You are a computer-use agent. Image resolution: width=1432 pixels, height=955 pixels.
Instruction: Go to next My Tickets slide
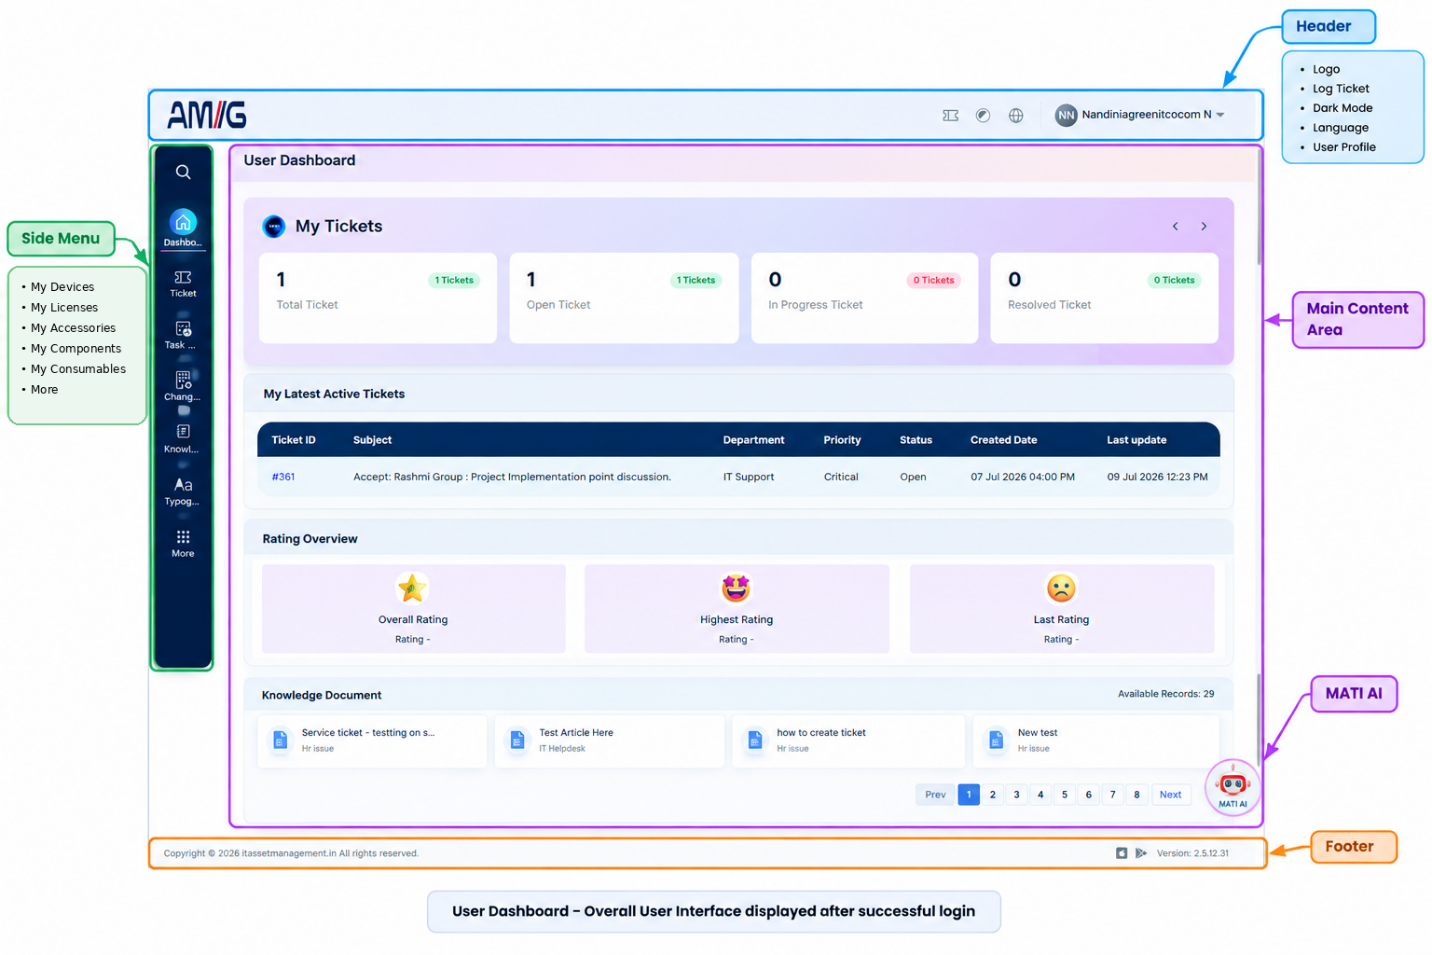(1204, 226)
